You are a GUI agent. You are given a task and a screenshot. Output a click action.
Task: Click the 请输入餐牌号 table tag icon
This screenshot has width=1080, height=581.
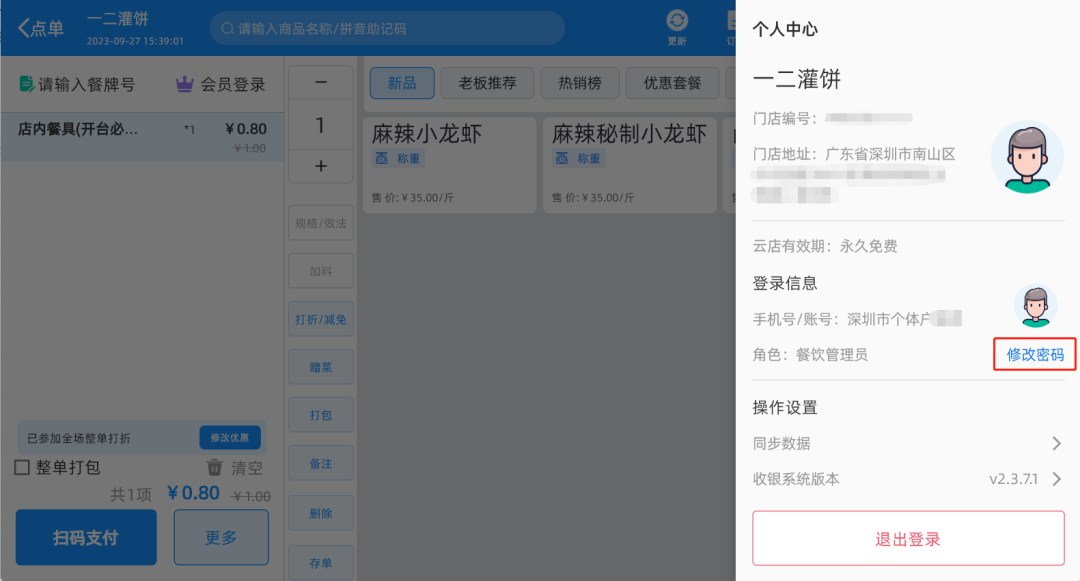pyautogui.click(x=27, y=85)
